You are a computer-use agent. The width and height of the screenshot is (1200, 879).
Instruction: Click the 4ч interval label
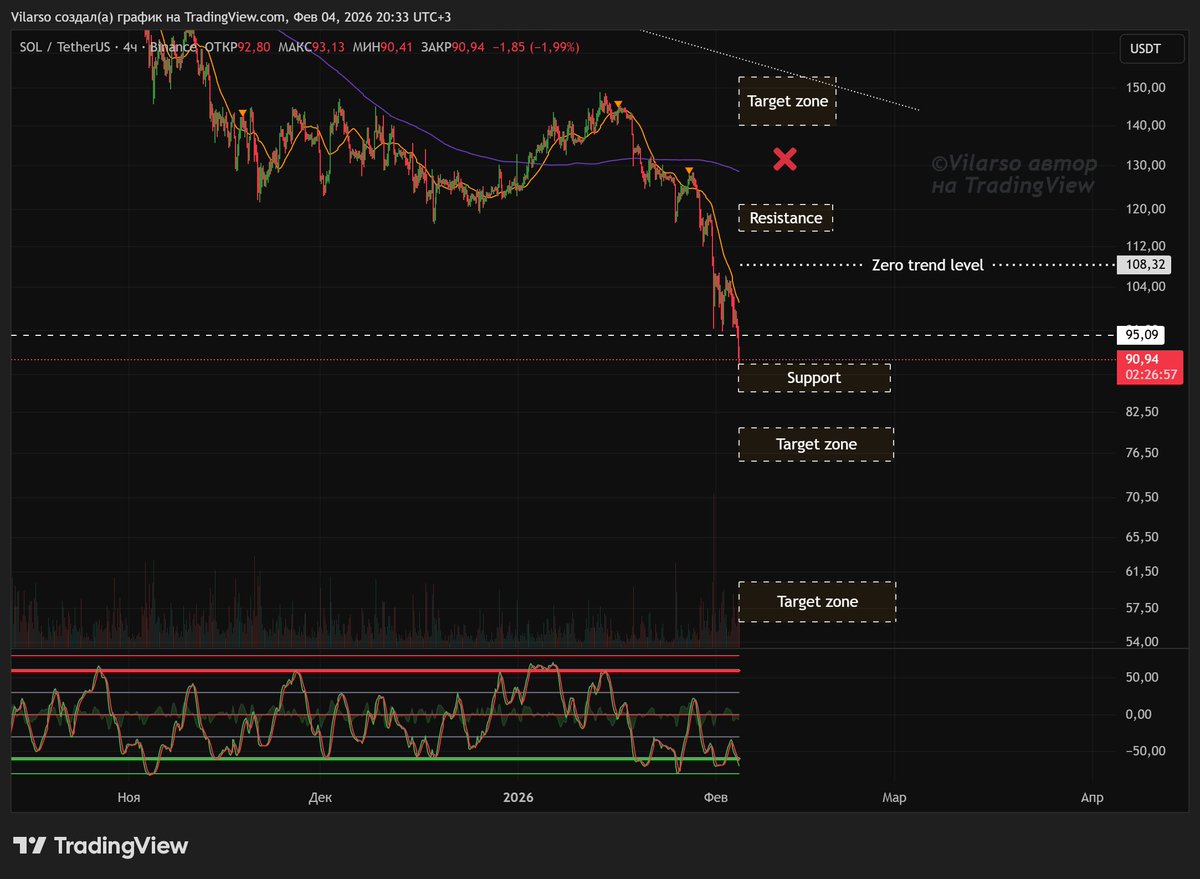(x=130, y=47)
